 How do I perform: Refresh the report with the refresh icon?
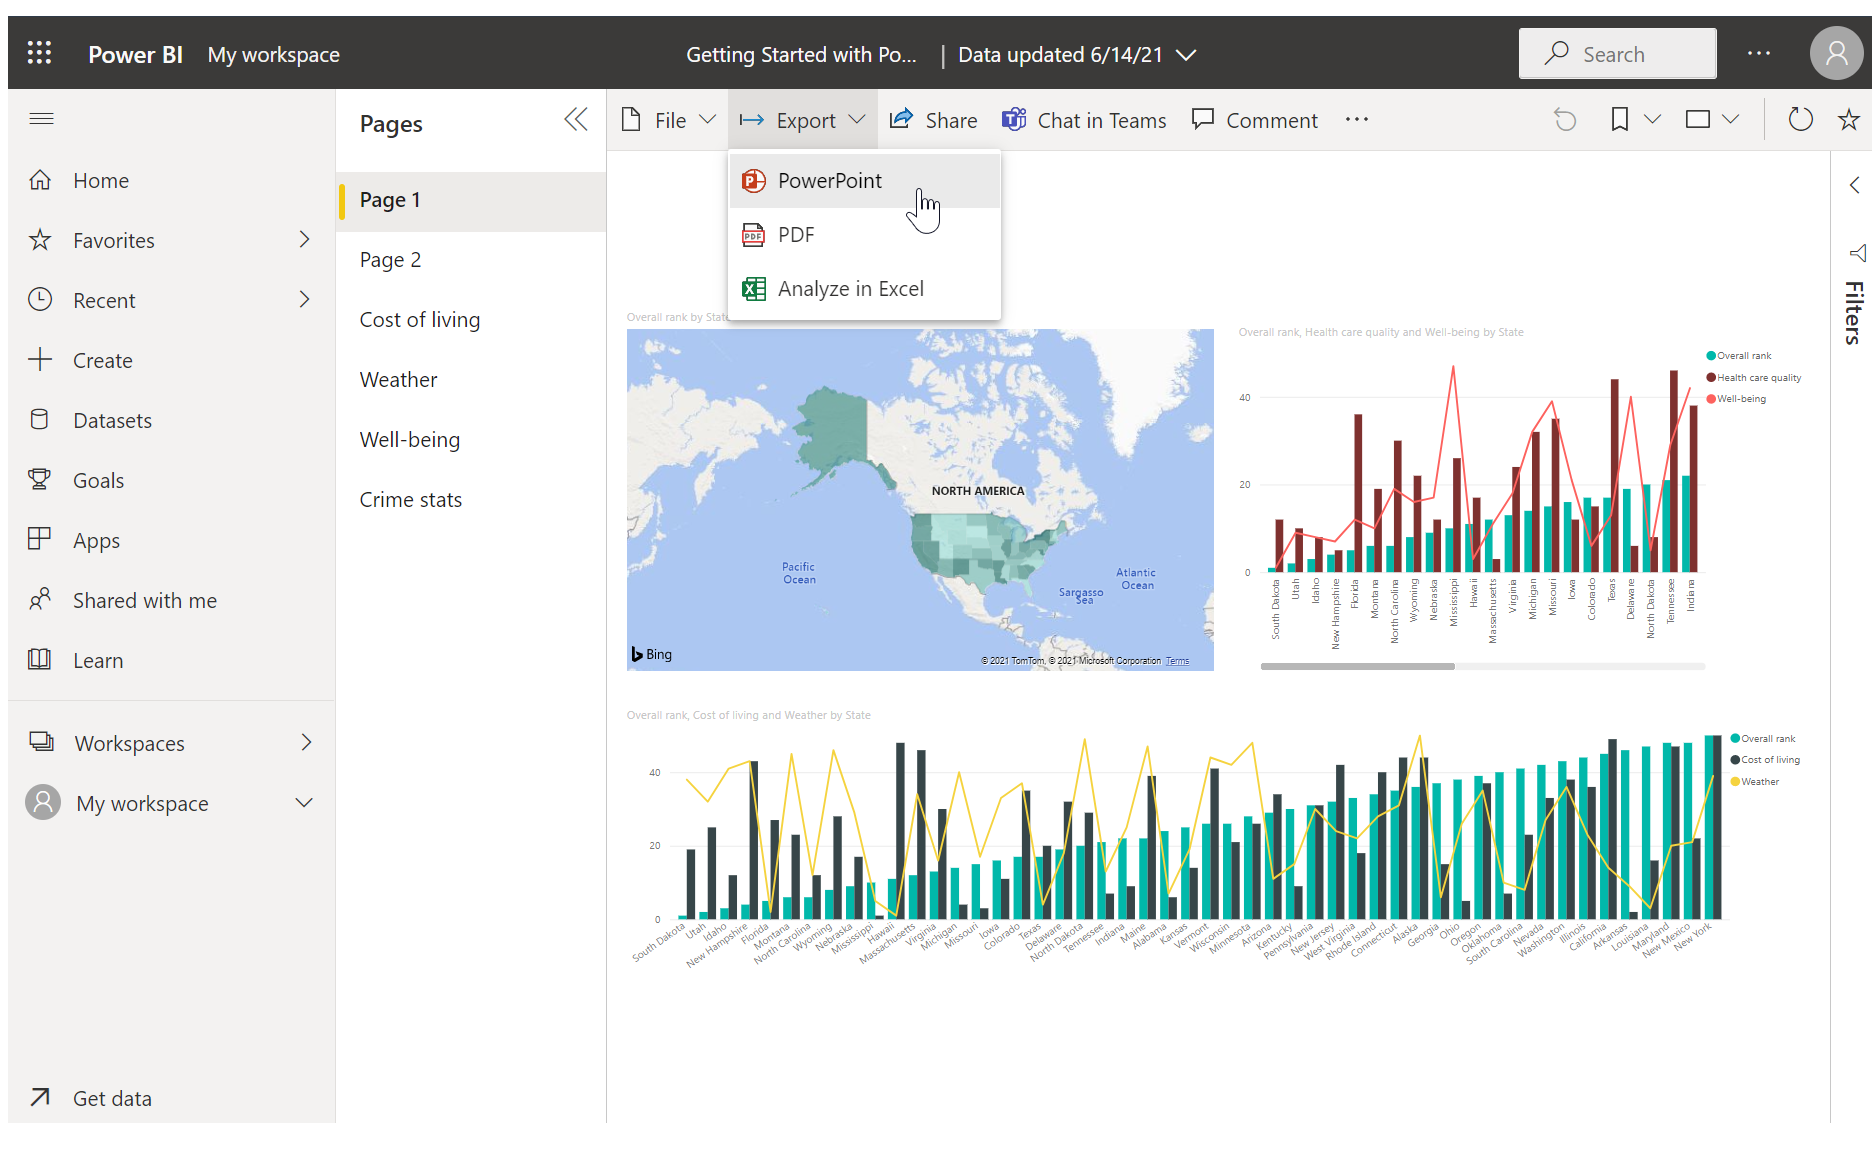(1800, 120)
